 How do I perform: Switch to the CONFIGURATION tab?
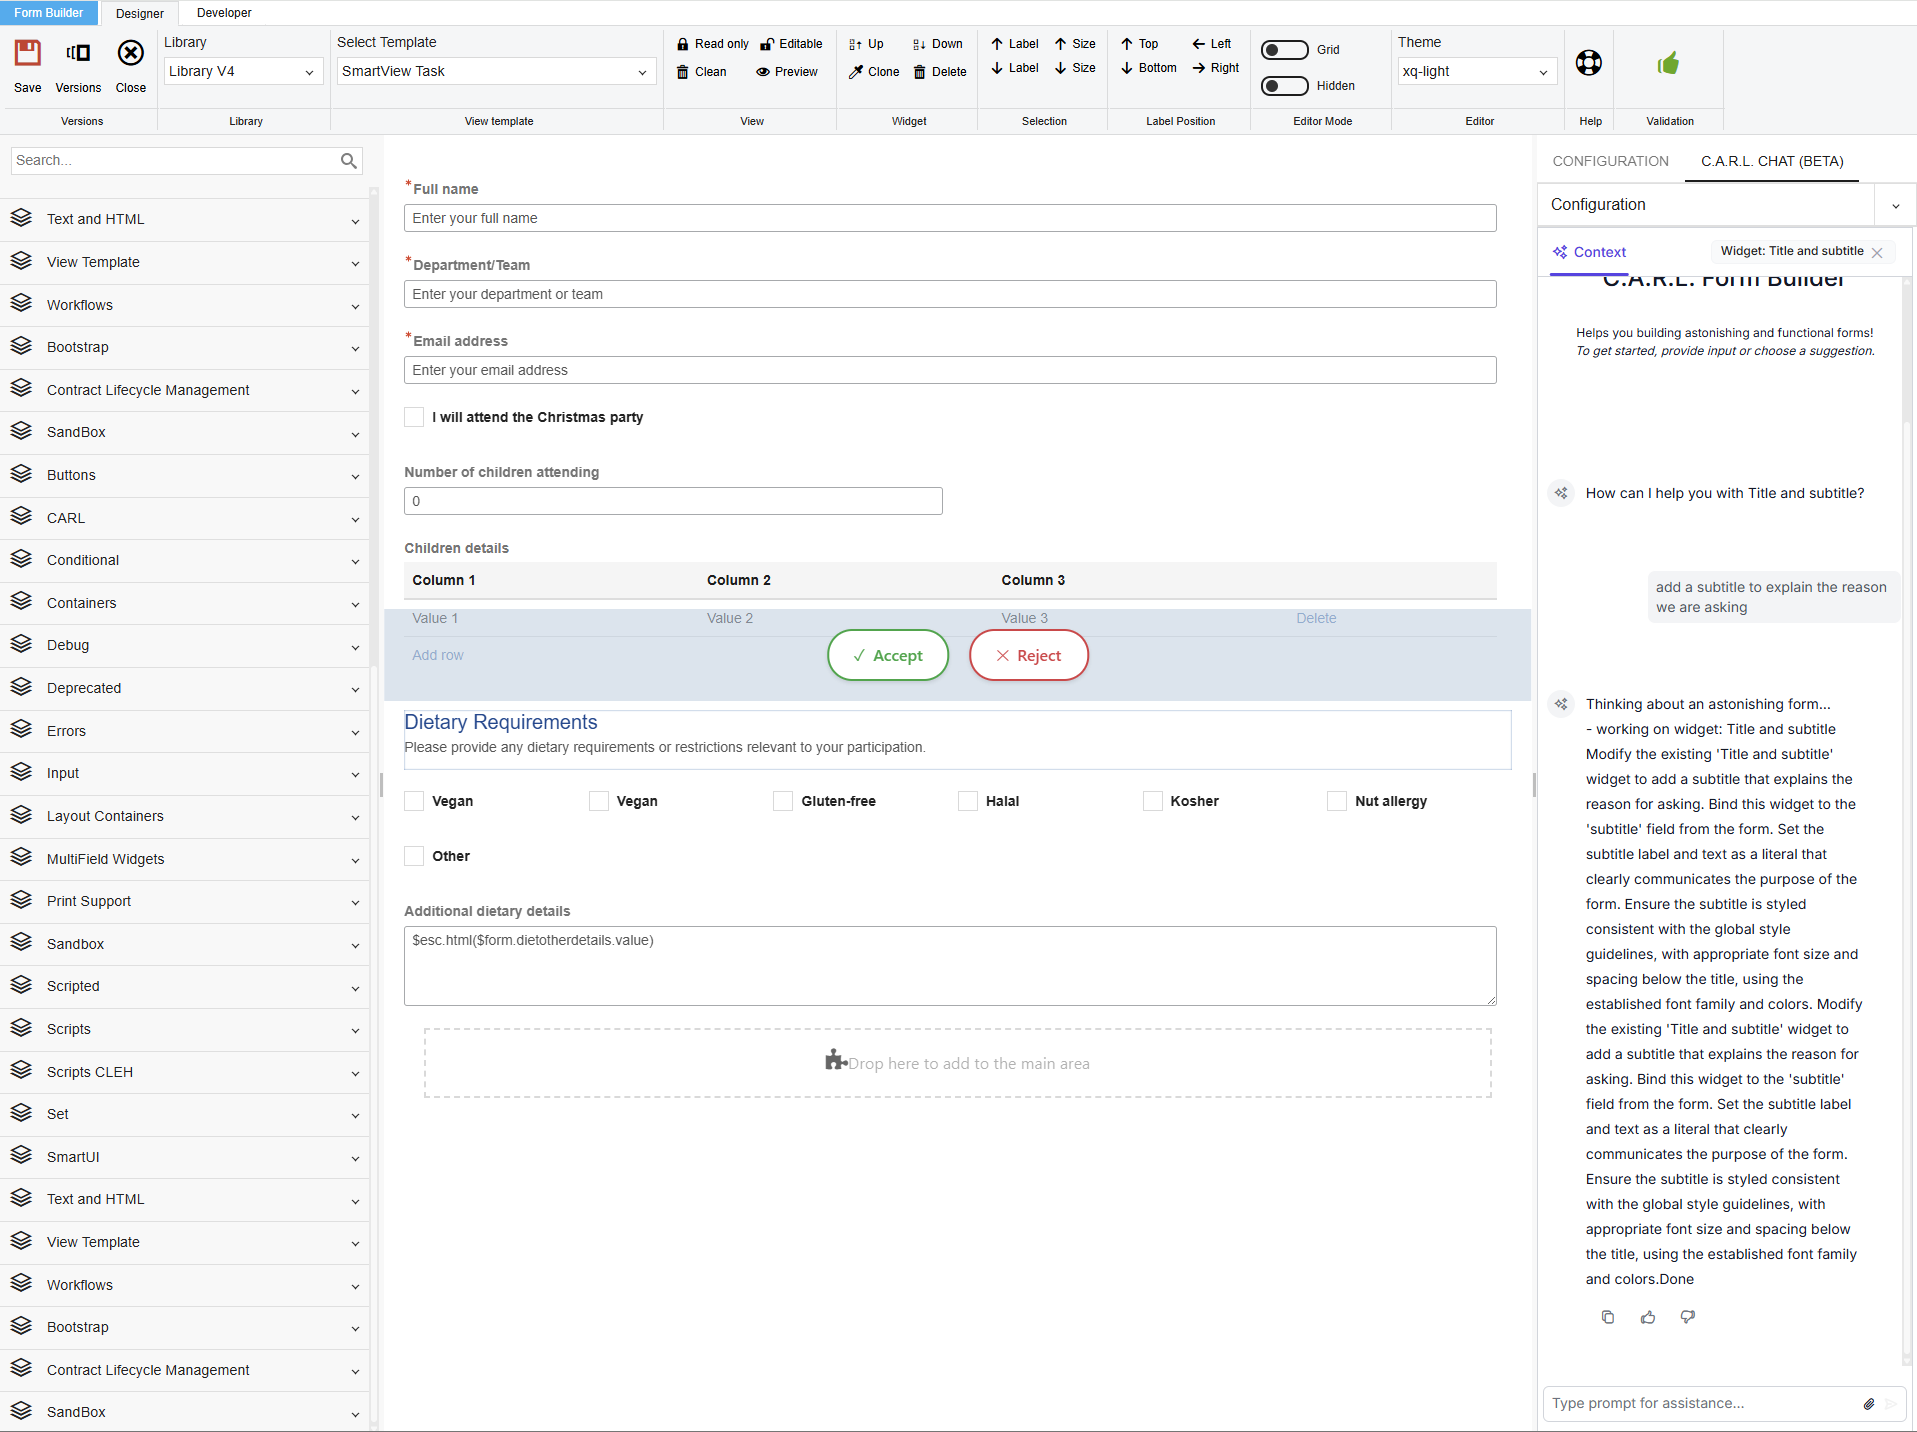pos(1610,161)
